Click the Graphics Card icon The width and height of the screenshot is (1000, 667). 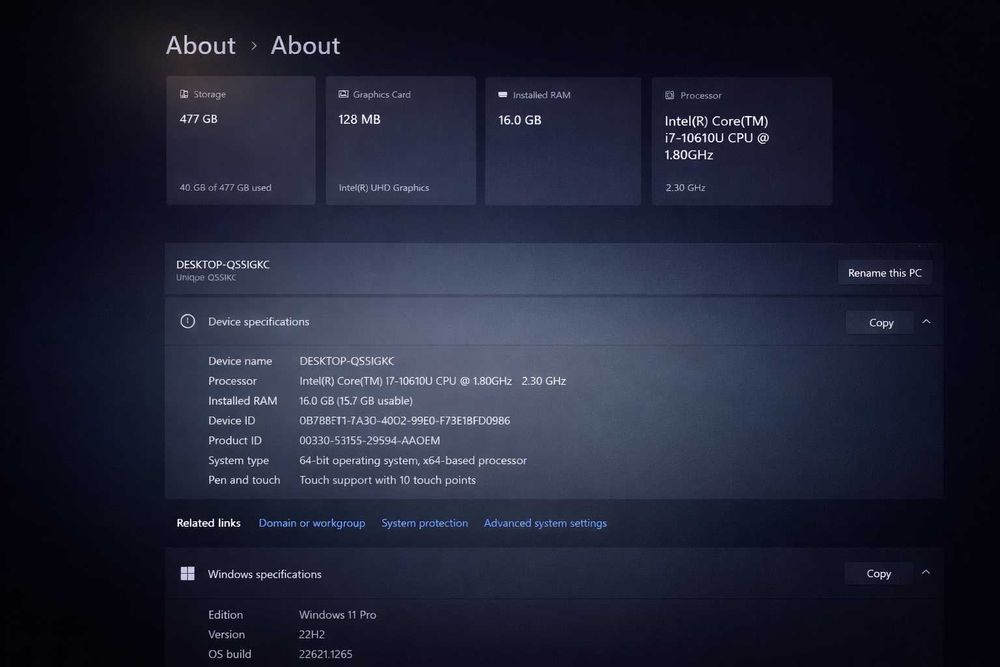coord(343,94)
